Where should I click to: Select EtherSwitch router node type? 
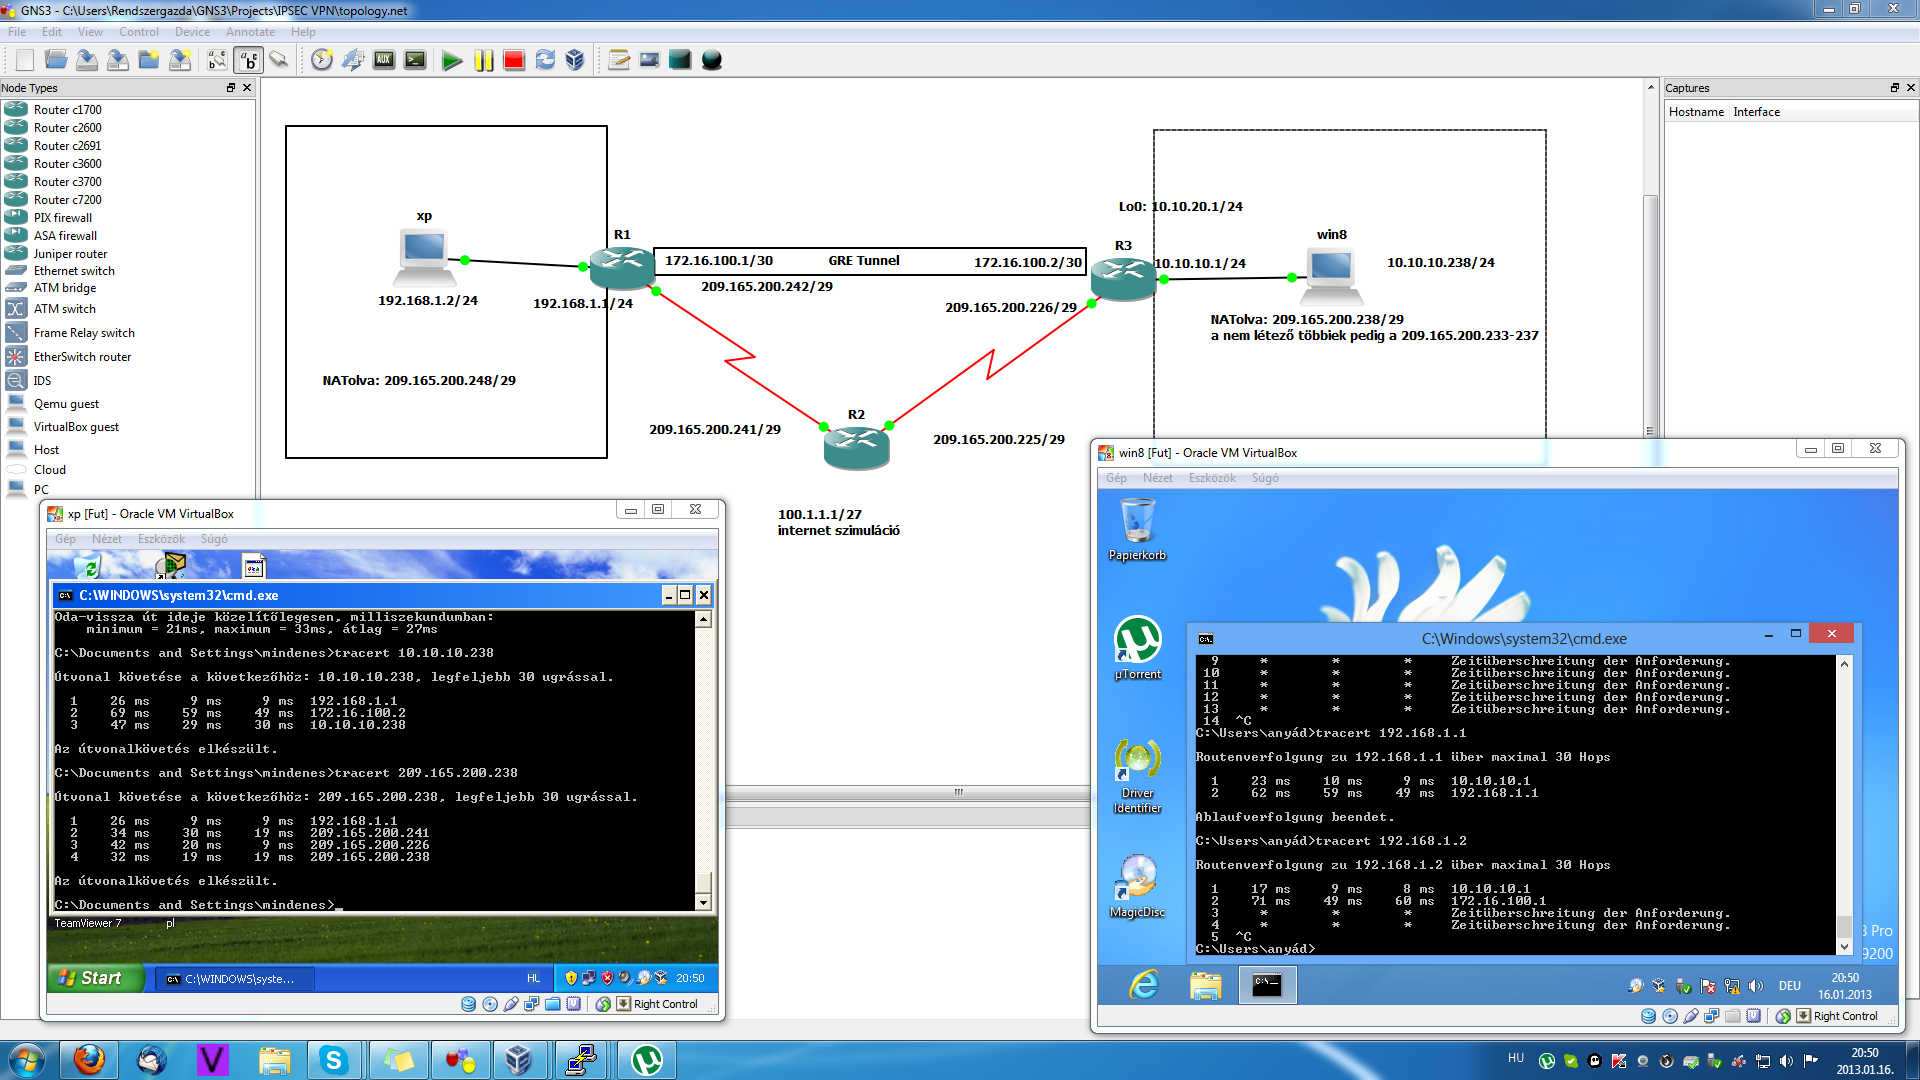82,357
